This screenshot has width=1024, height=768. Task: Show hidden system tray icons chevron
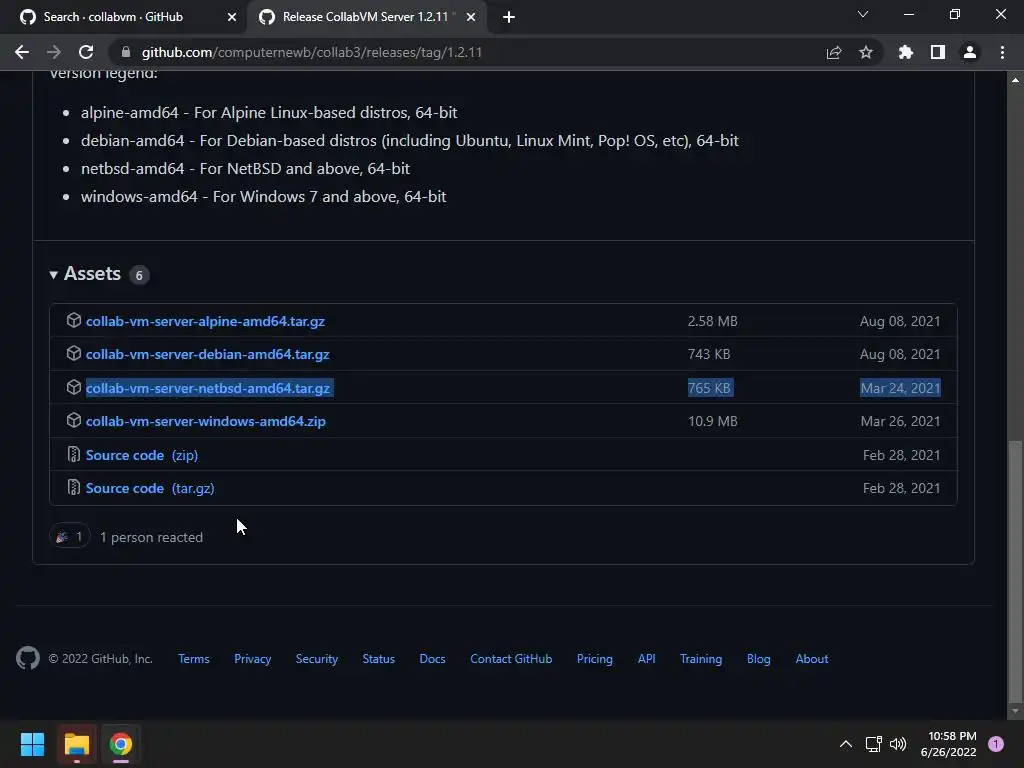[846, 744]
